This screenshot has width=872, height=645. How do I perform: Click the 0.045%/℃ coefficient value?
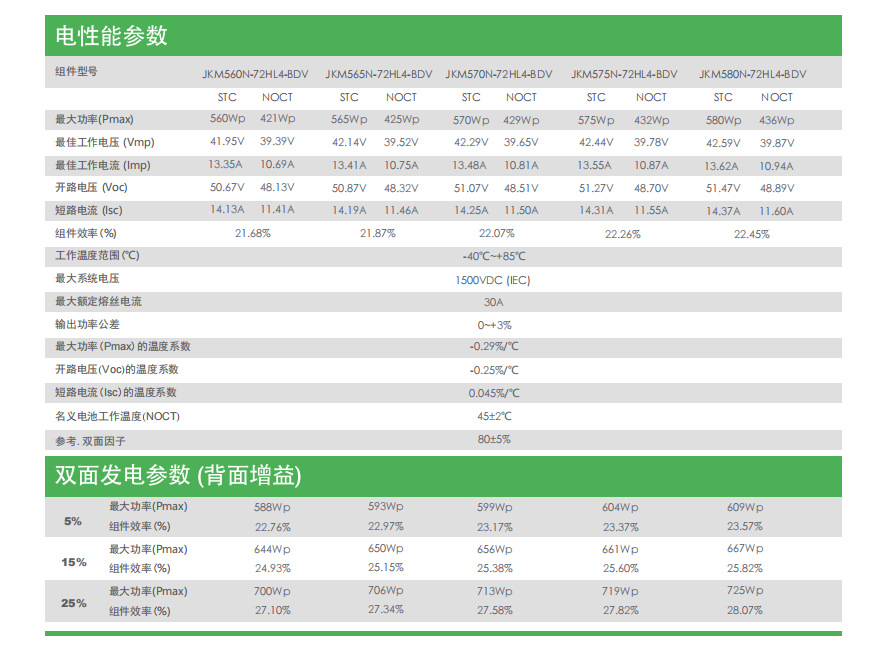click(x=494, y=393)
